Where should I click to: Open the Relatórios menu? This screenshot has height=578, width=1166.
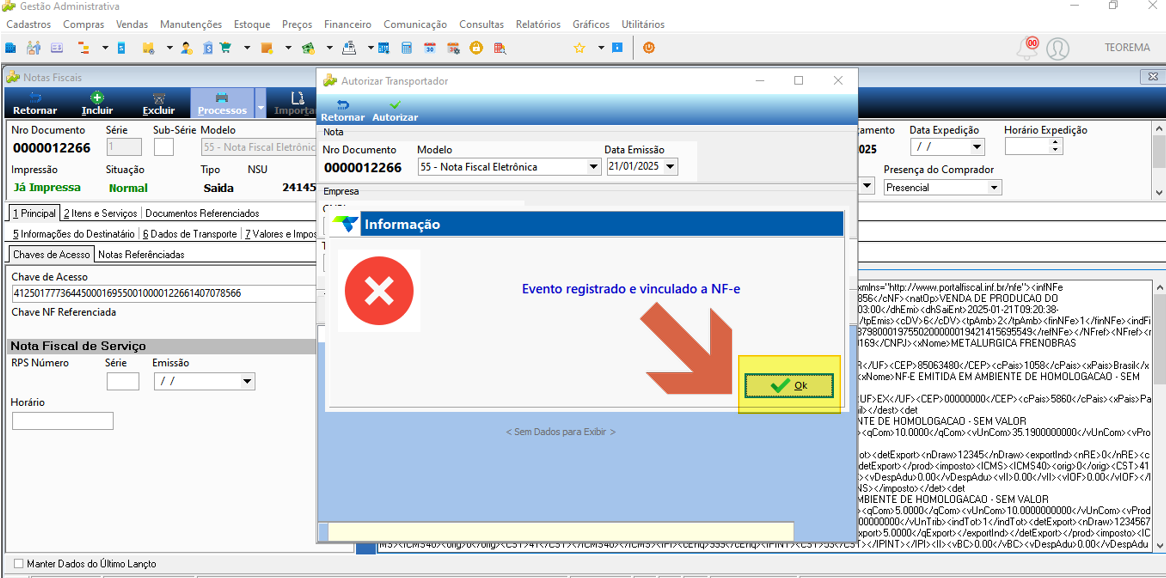click(538, 25)
